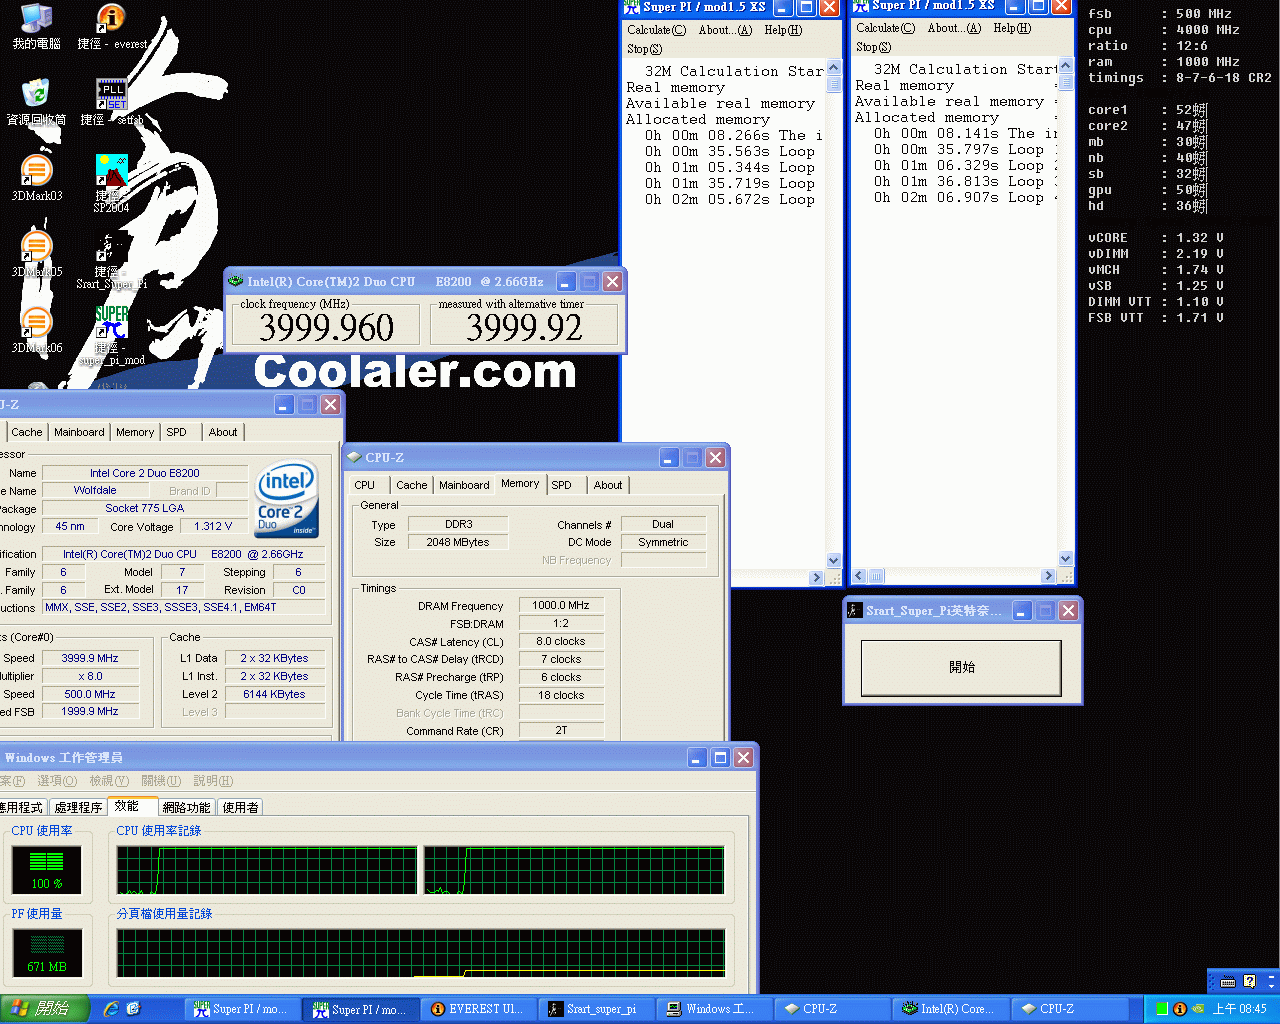Open the 開始 Start menu
The height and width of the screenshot is (1024, 1280).
tap(45, 1009)
